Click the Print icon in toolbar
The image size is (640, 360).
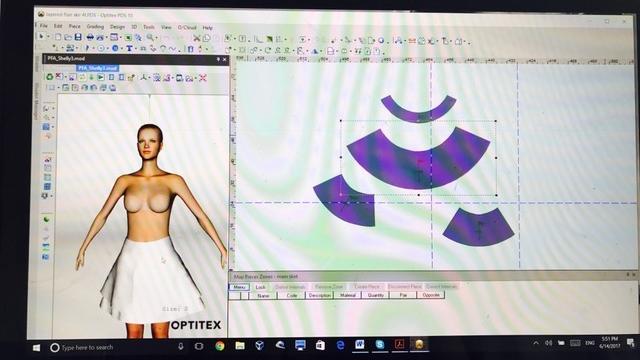point(90,37)
